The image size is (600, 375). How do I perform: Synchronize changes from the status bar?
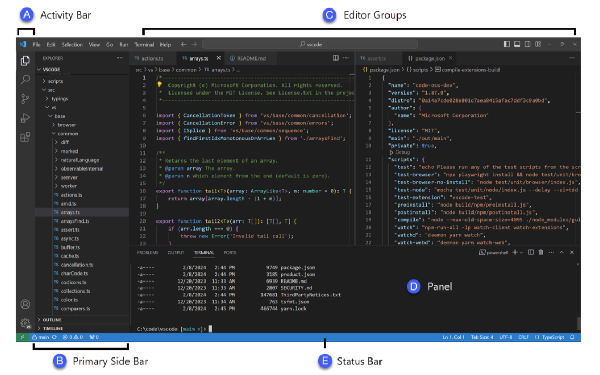coord(54,337)
